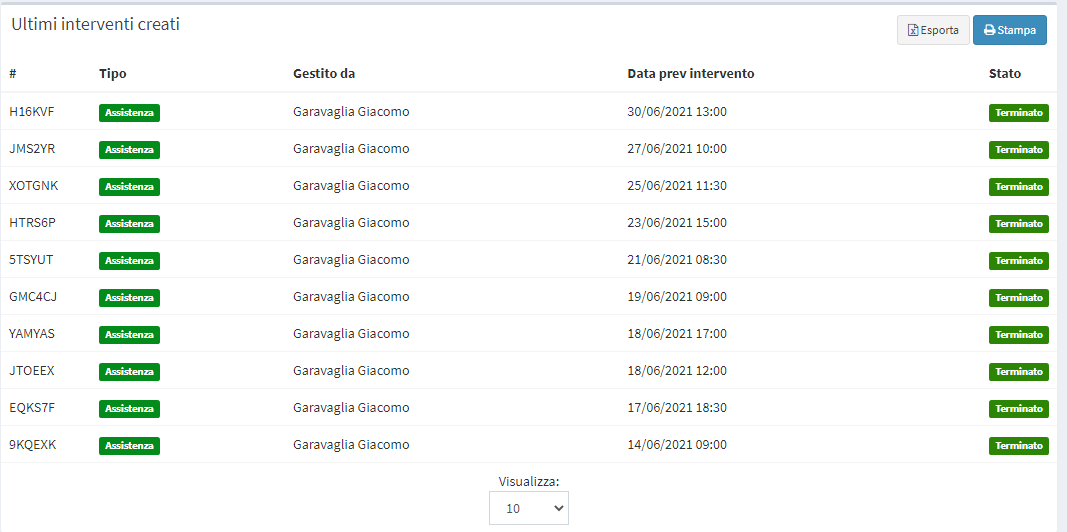
Task: Click the printer icon on Stampa button
Action: (989, 31)
